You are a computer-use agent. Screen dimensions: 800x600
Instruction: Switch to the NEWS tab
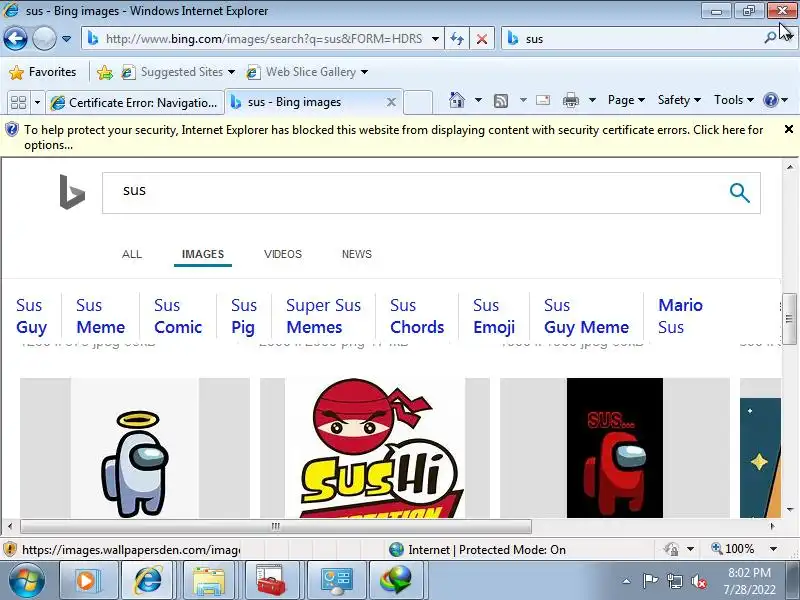(x=357, y=254)
